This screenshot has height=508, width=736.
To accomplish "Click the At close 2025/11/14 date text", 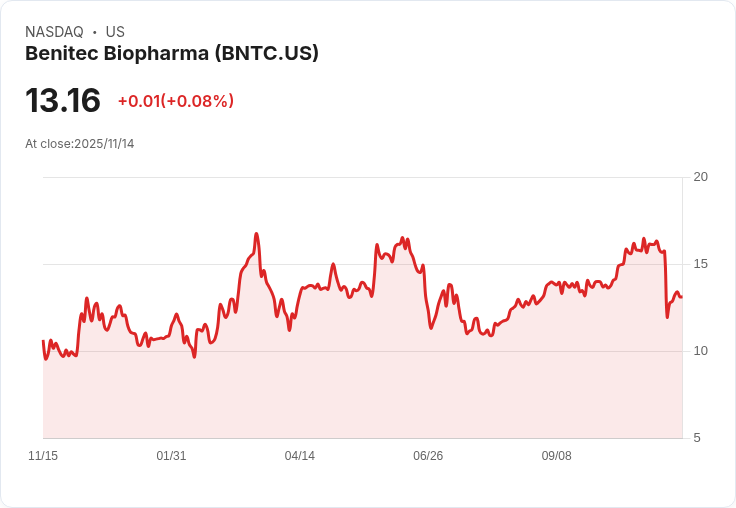I will tap(80, 144).
